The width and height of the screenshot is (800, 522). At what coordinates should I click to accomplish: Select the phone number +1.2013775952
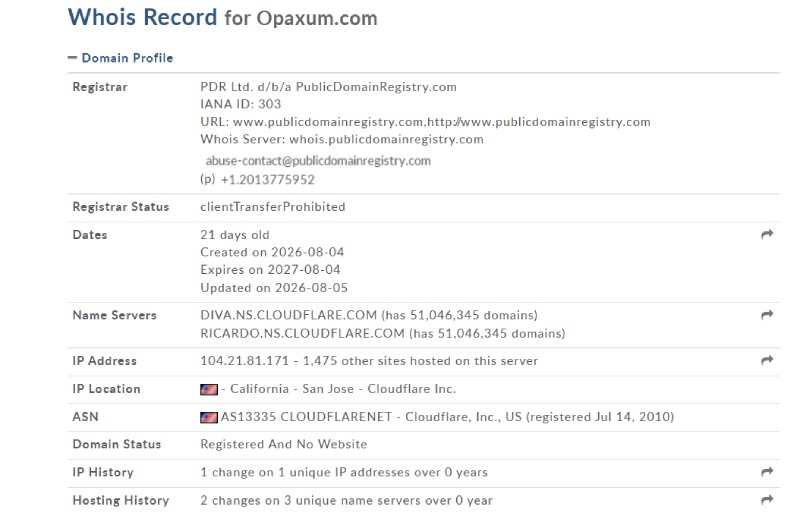[x=267, y=180]
